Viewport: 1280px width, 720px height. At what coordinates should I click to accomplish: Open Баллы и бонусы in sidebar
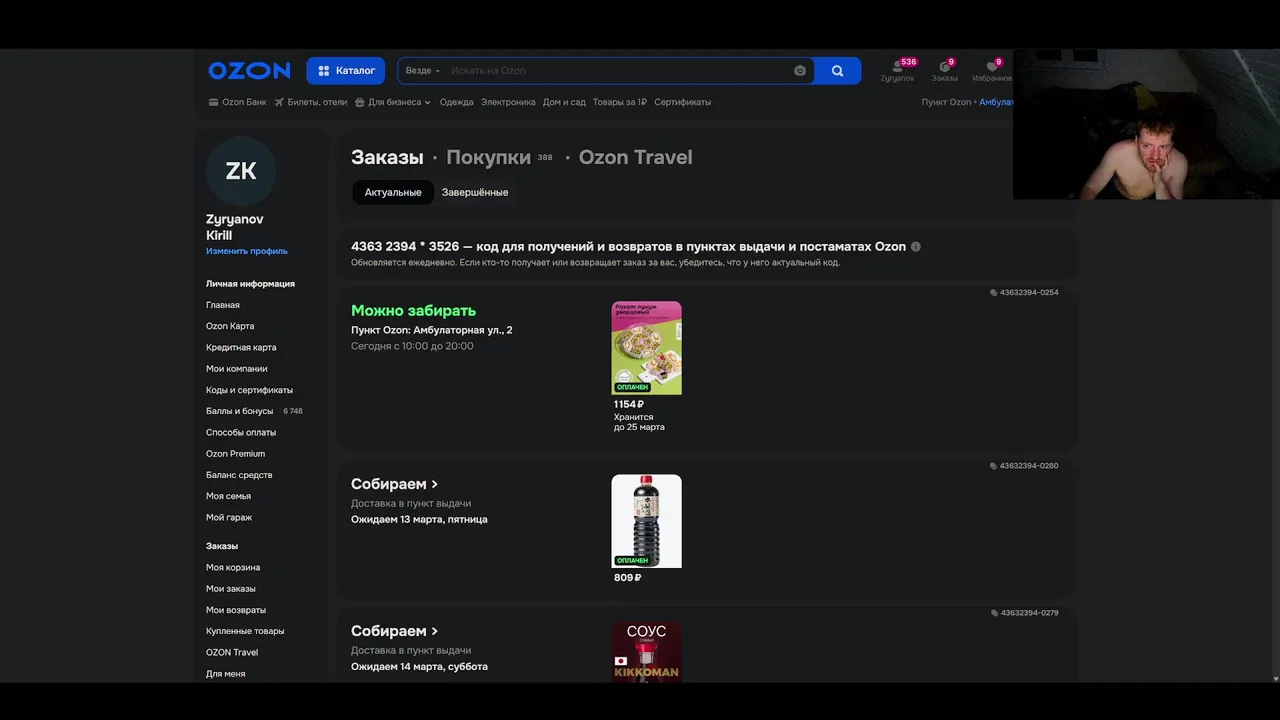tap(240, 411)
